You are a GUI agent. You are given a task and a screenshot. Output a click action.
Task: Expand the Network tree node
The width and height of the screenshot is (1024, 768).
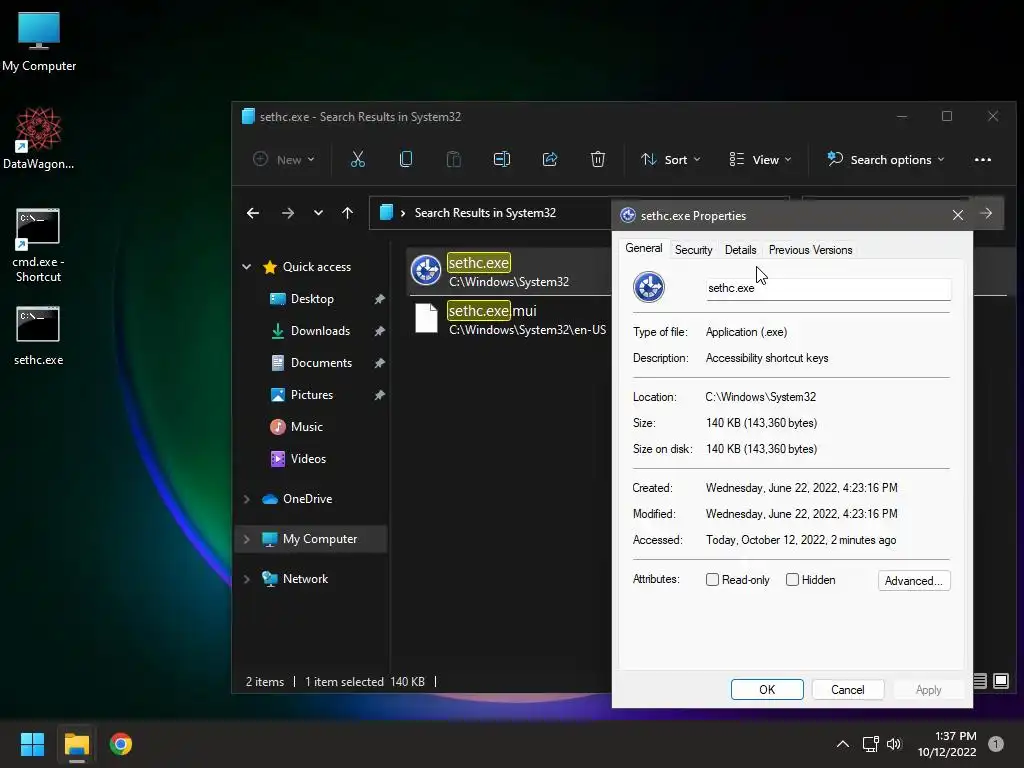(246, 579)
